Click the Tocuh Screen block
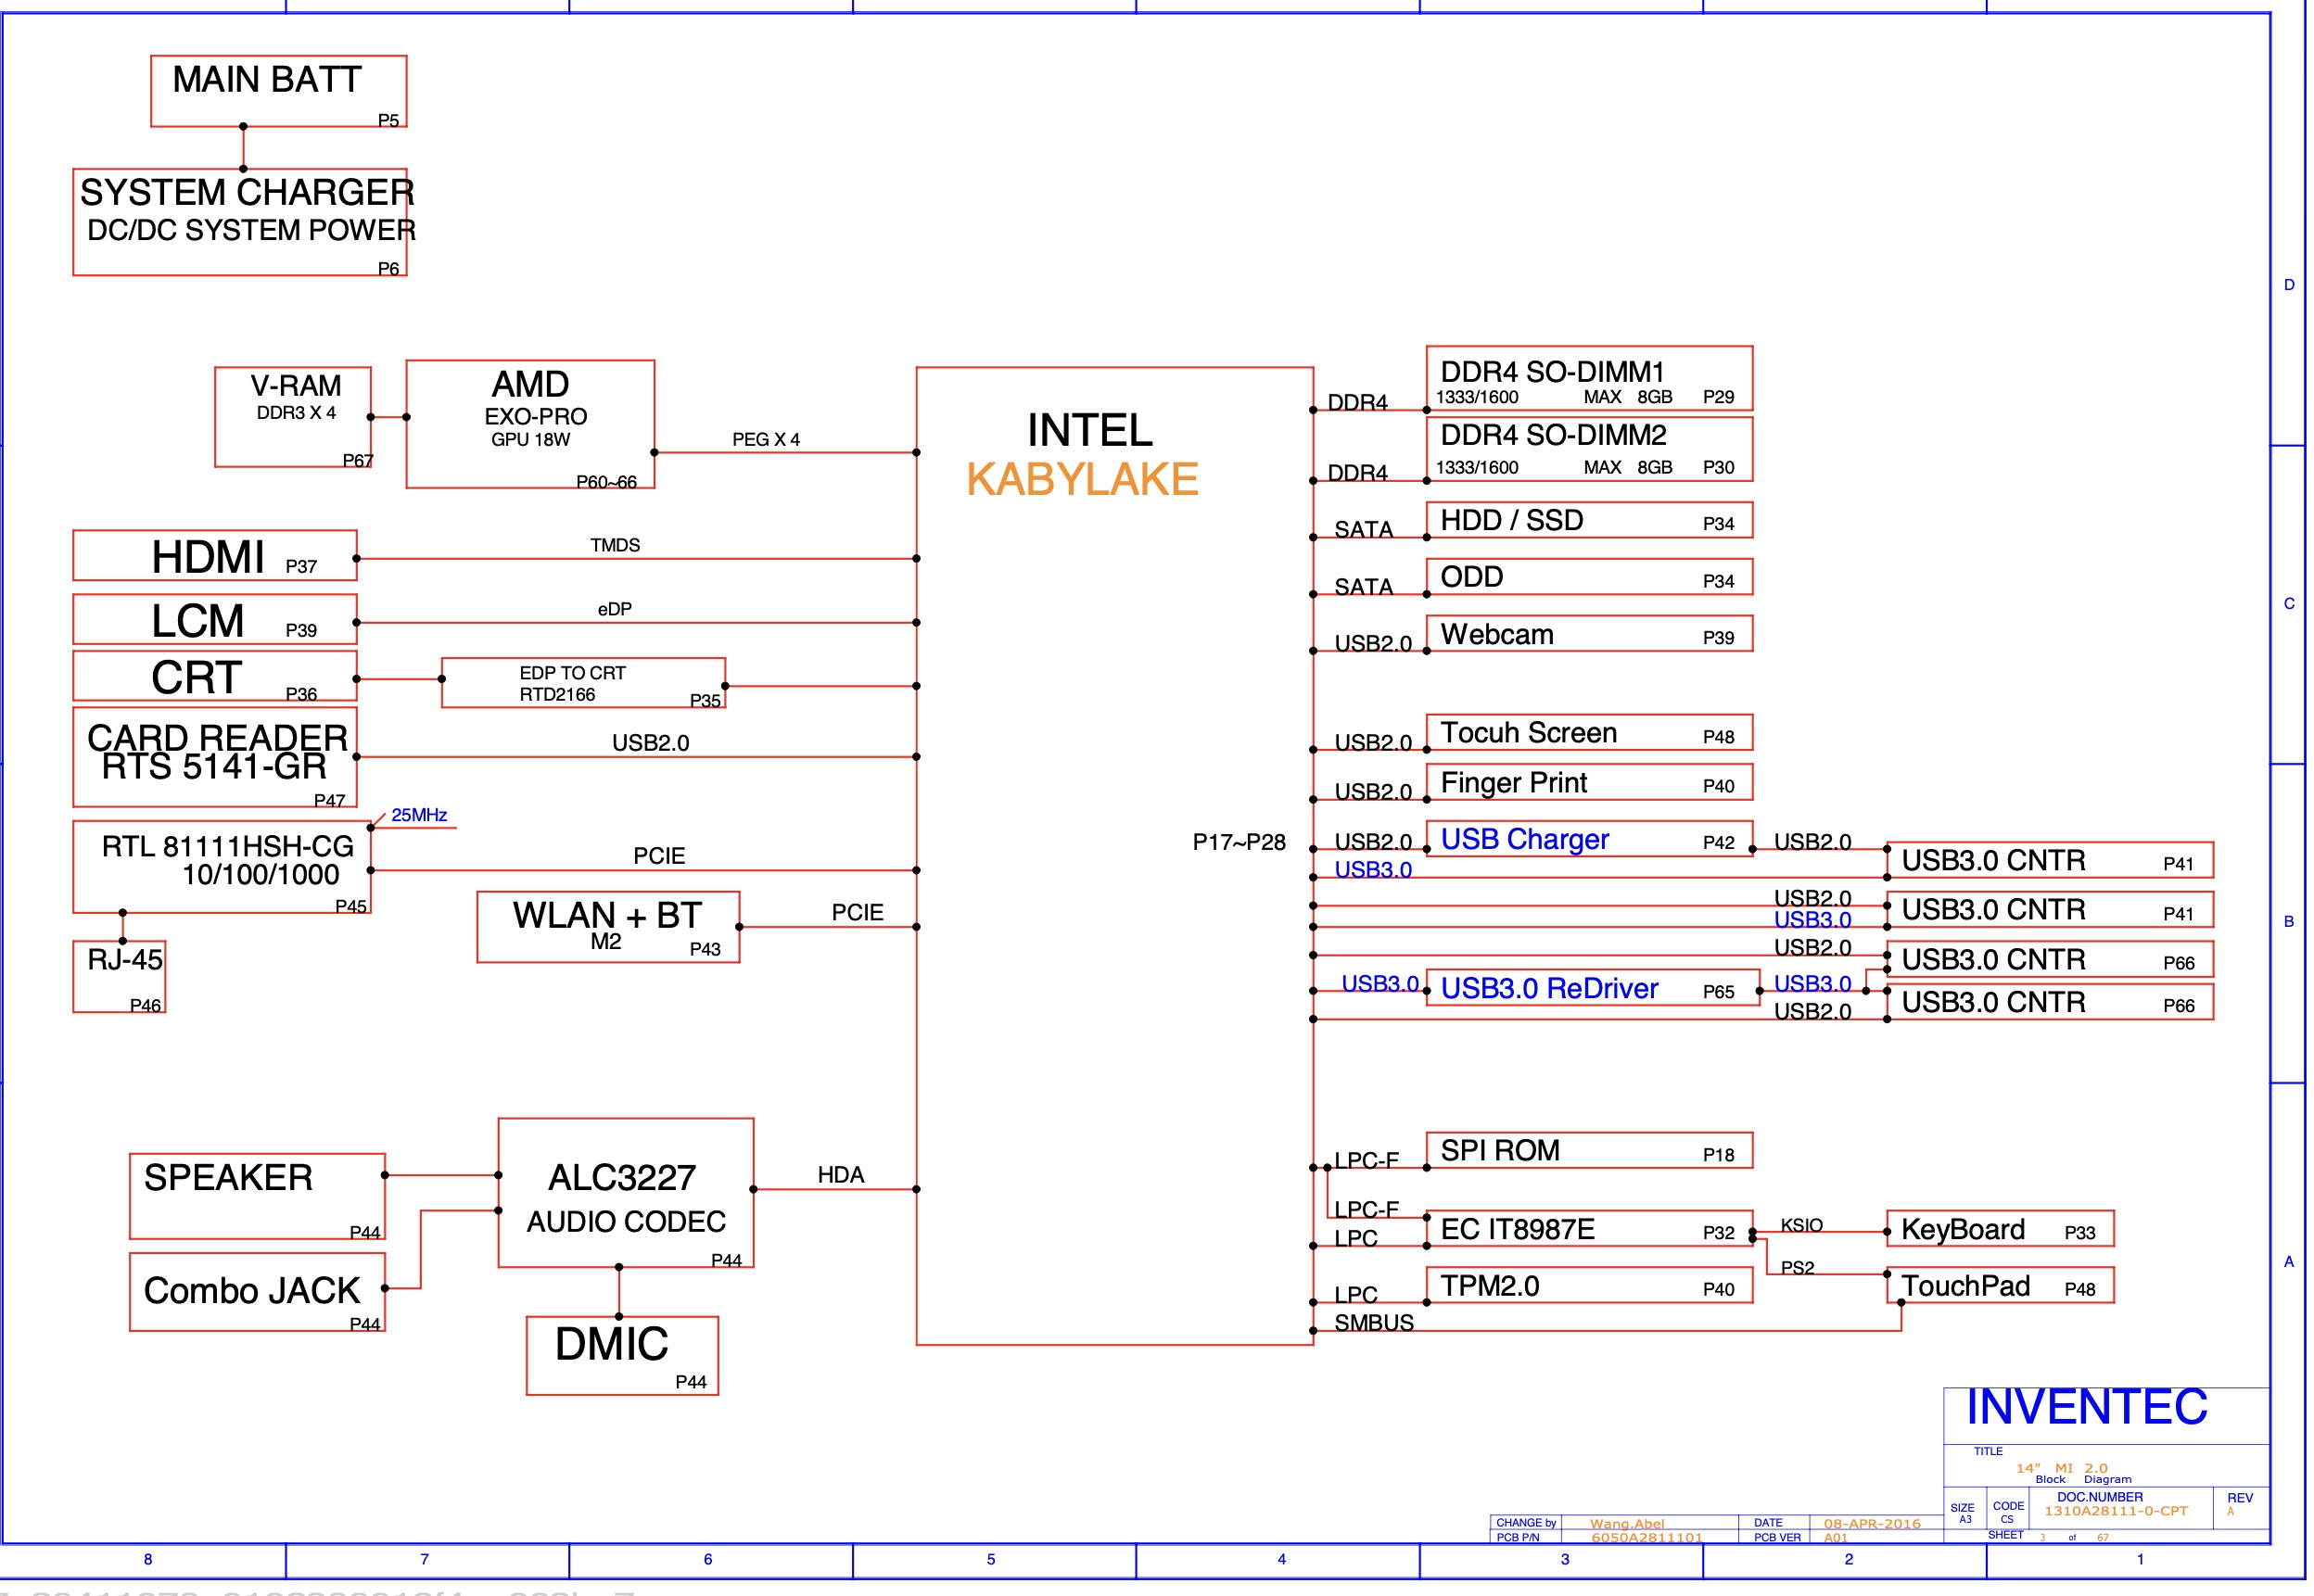The width and height of the screenshot is (2314, 1596). point(1590,733)
